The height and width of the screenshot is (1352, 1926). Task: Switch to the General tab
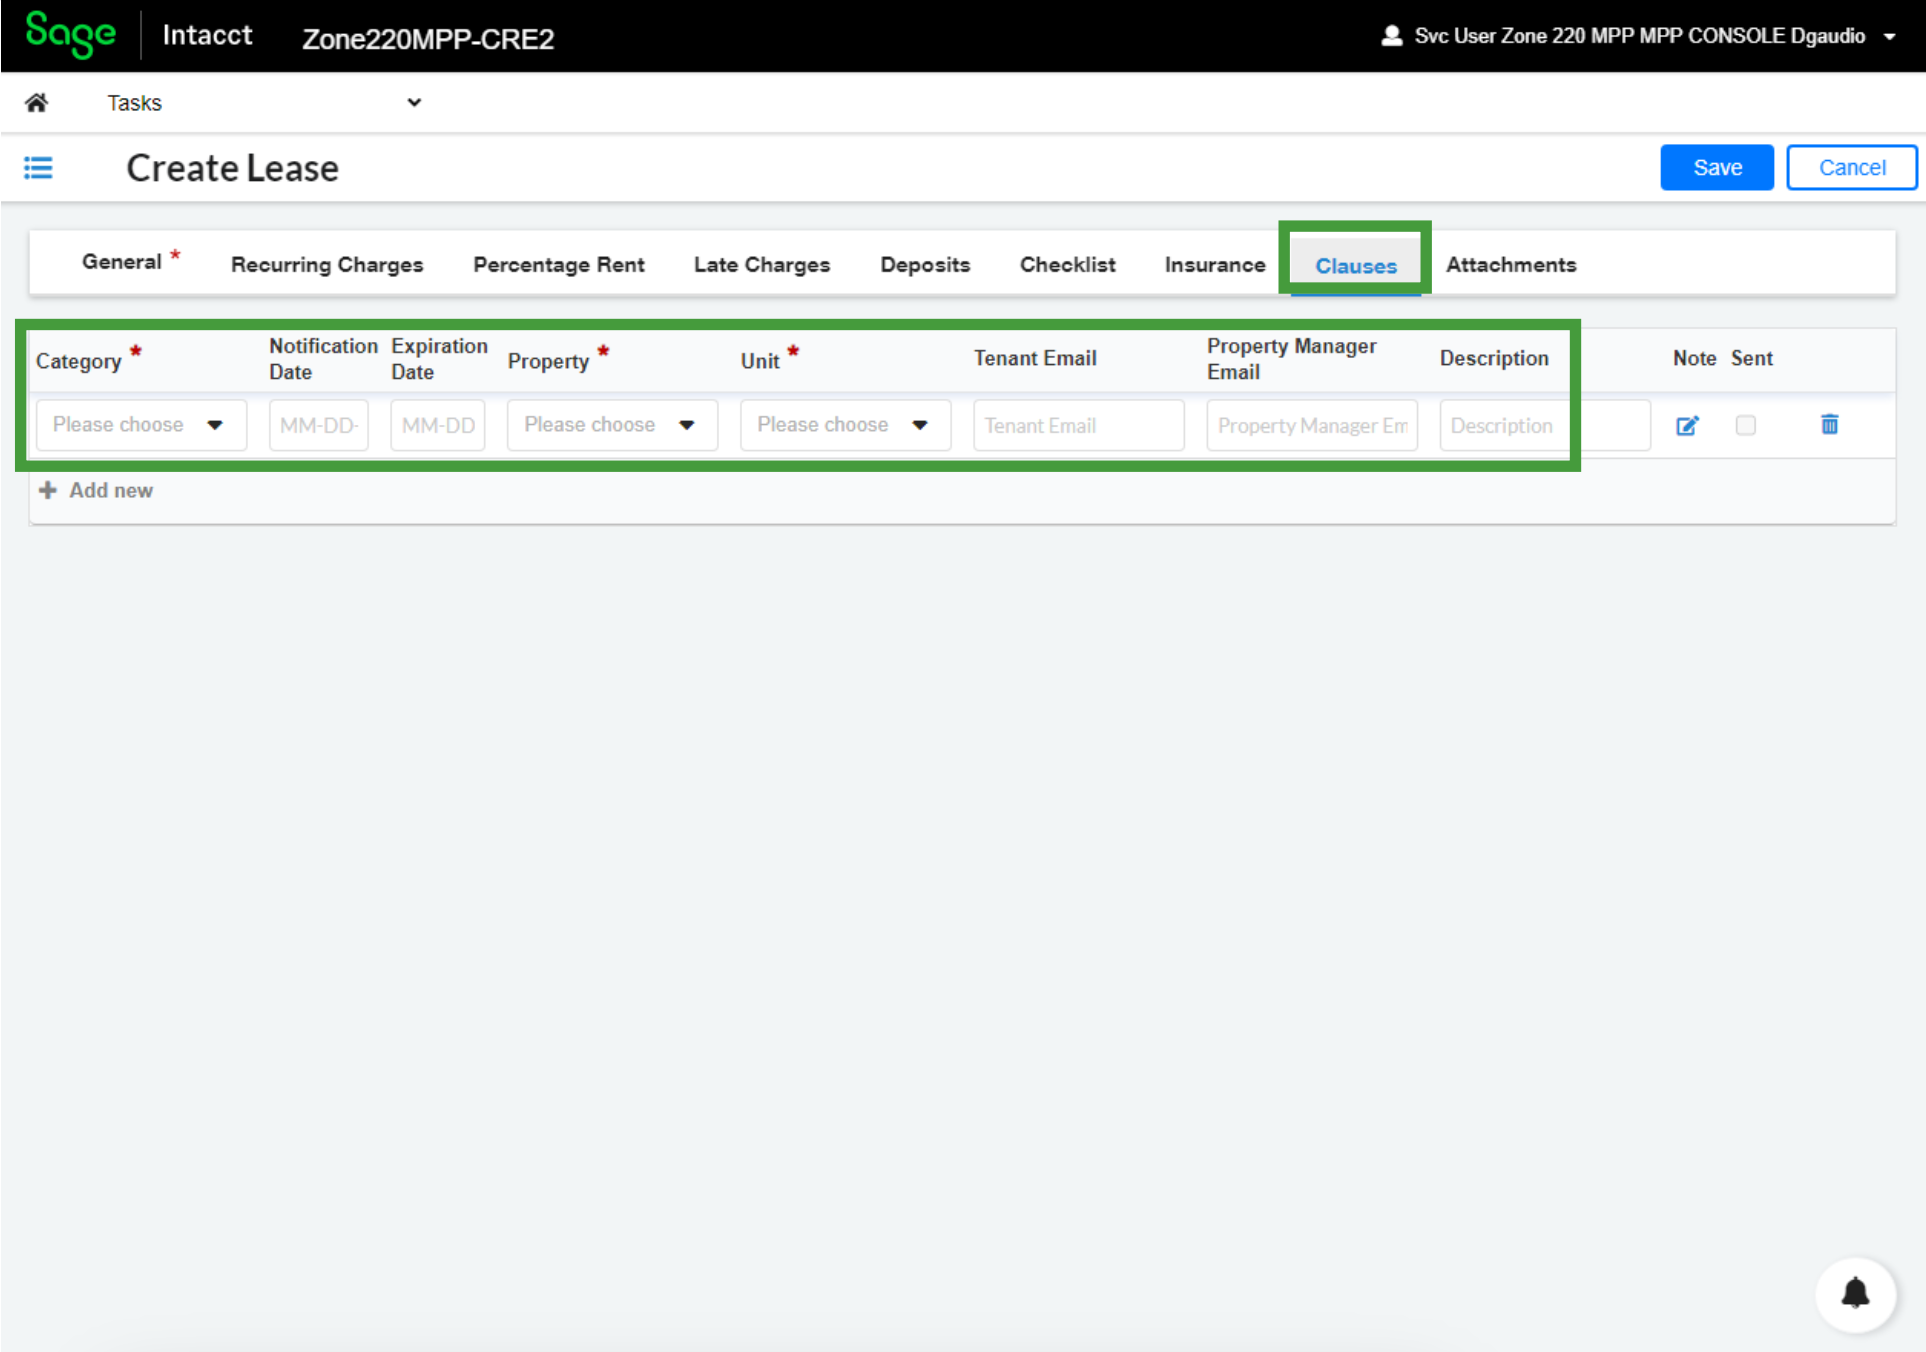(122, 262)
